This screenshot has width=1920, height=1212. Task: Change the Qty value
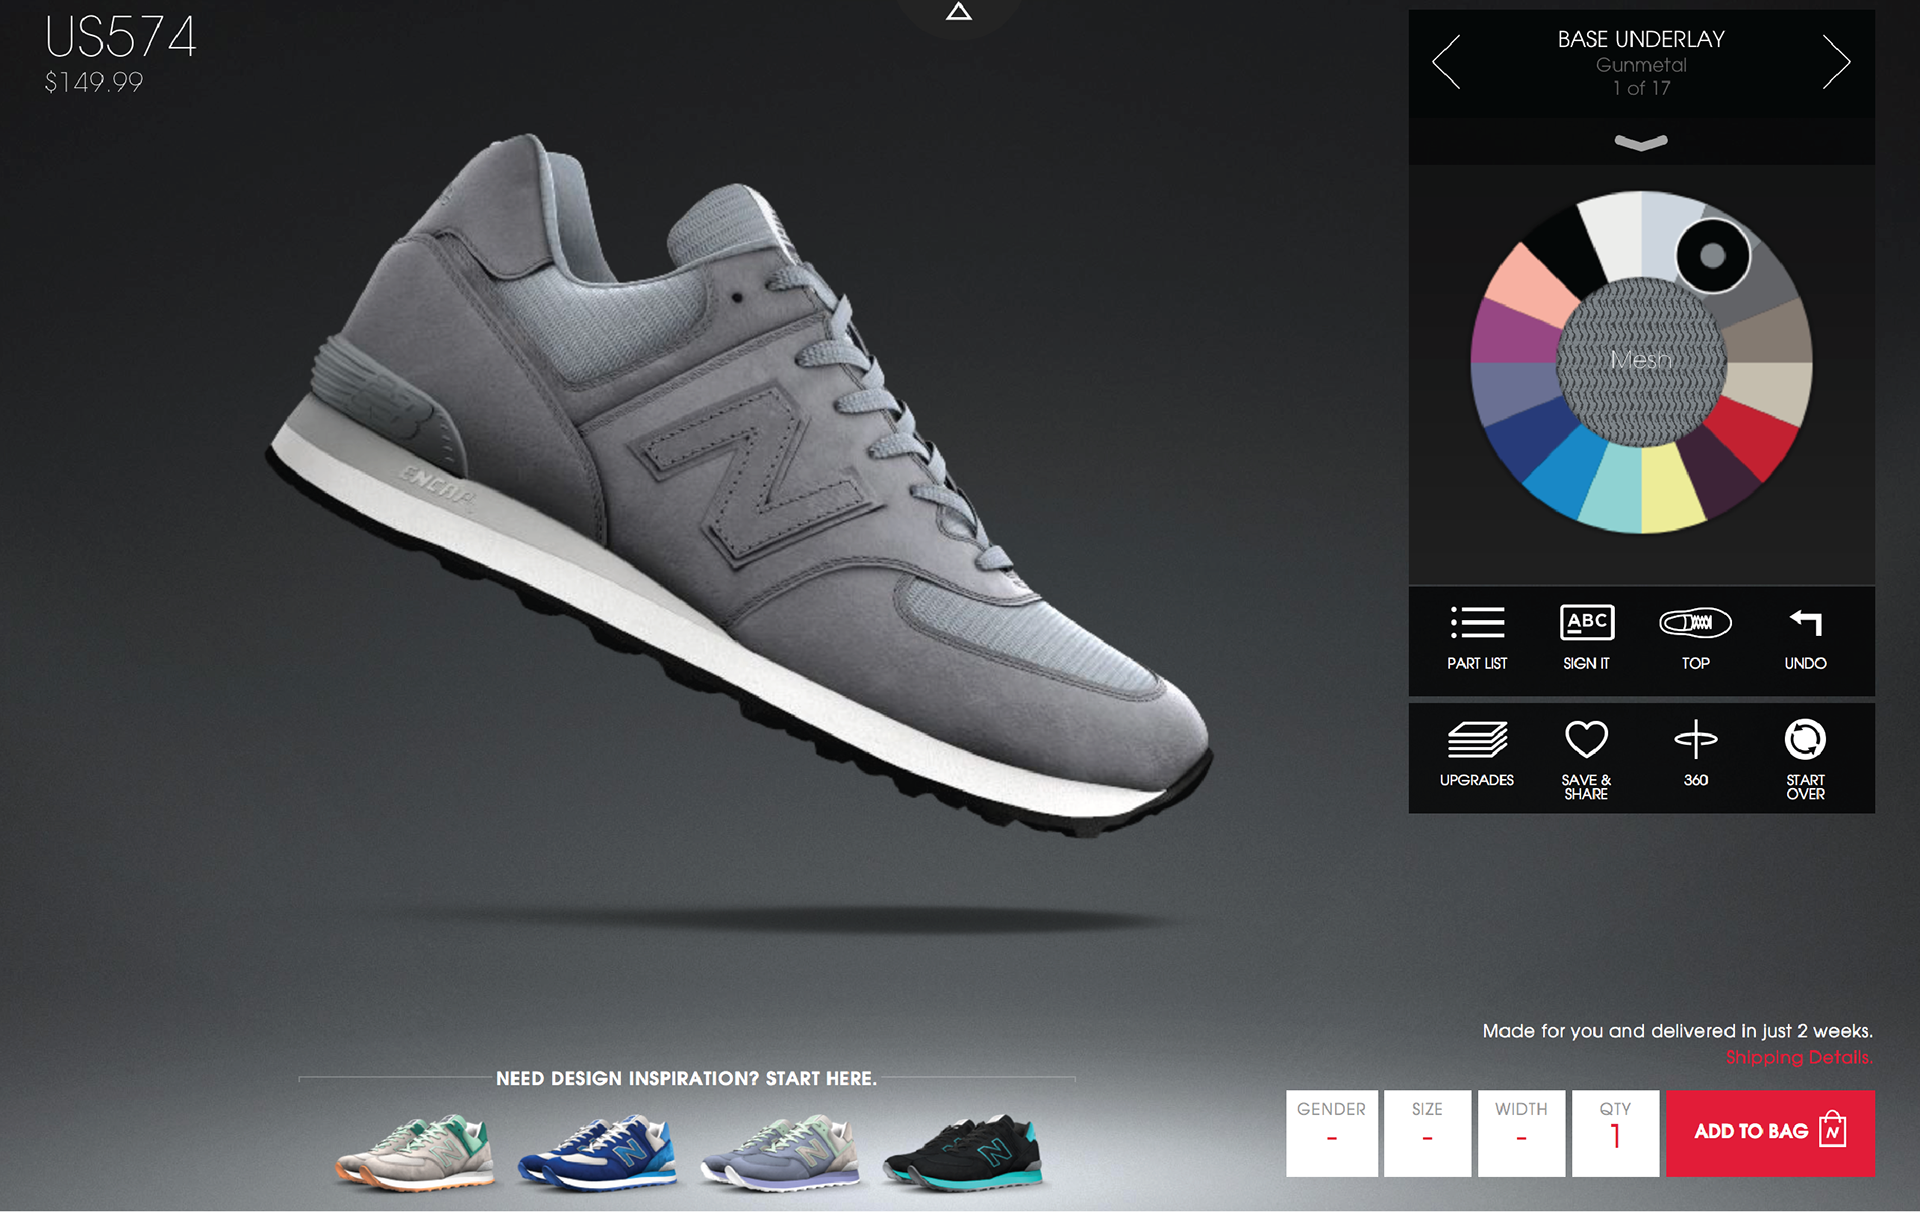coord(1615,1133)
